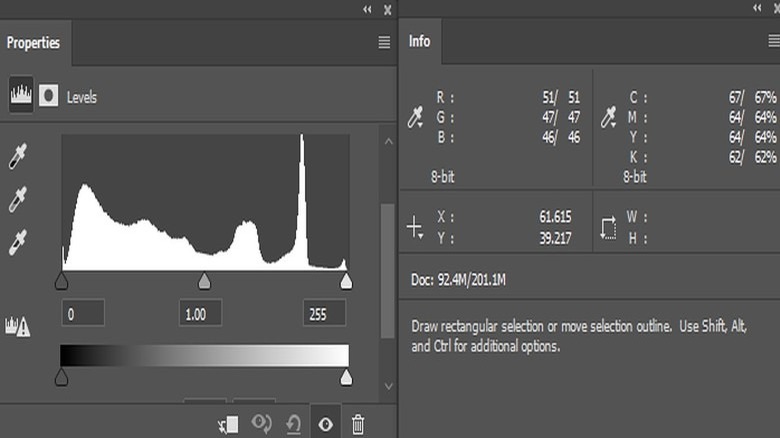
Task: Collapse the Info panel to icons
Action: pos(757,7)
